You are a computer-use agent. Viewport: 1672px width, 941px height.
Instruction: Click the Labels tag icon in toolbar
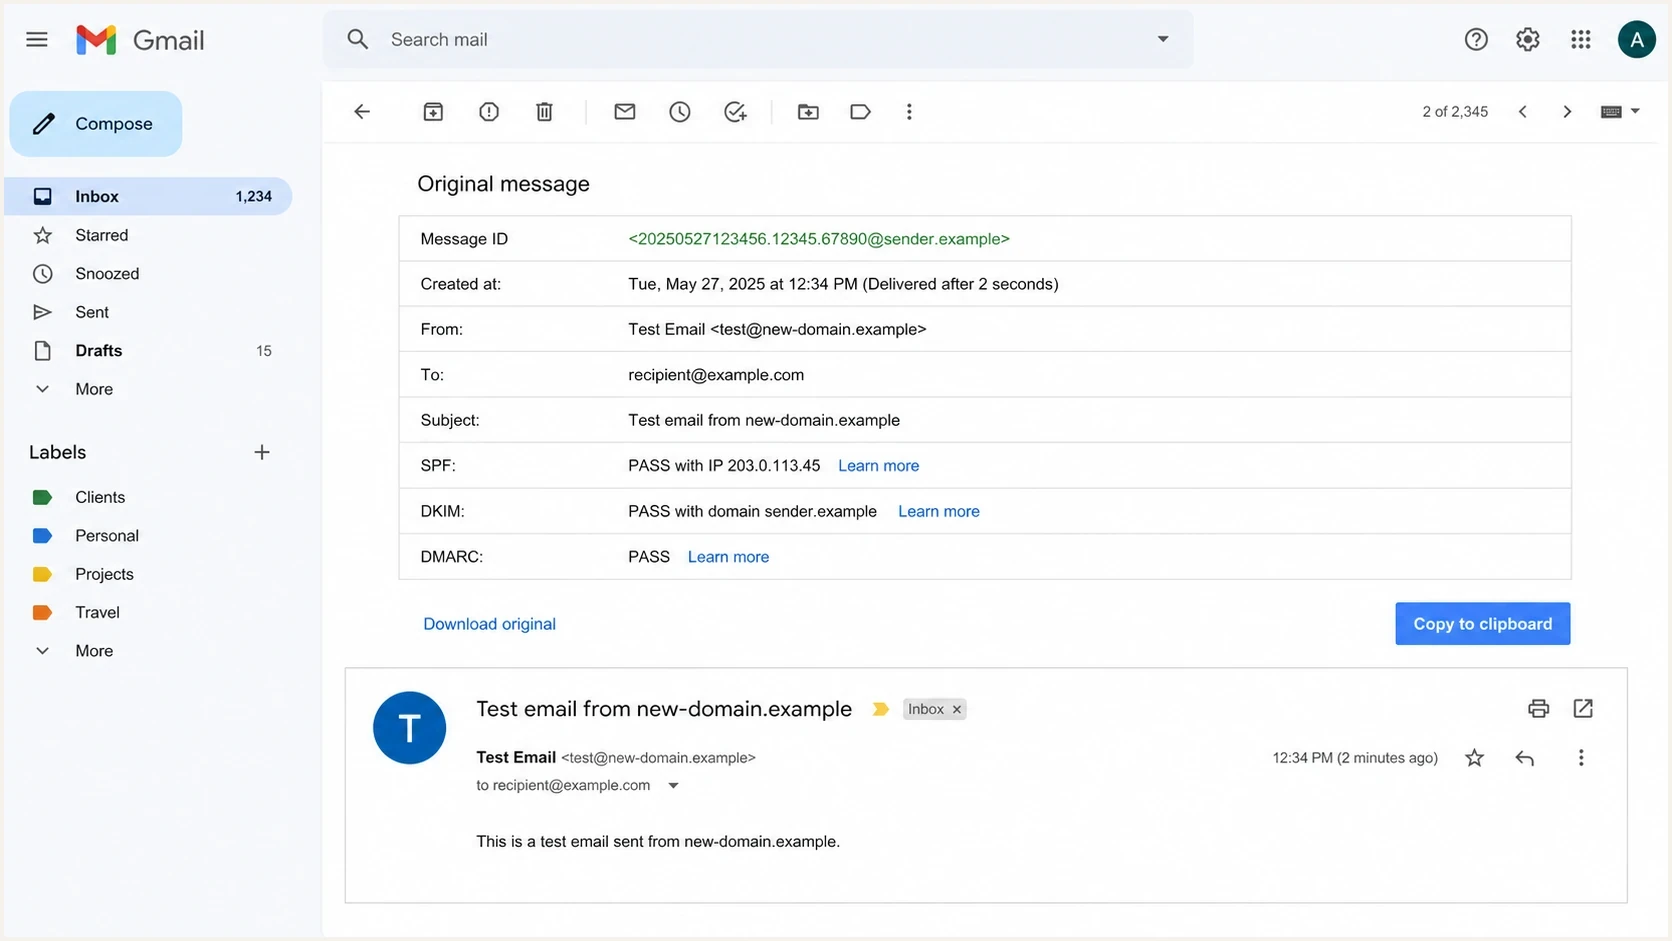pyautogui.click(x=860, y=112)
